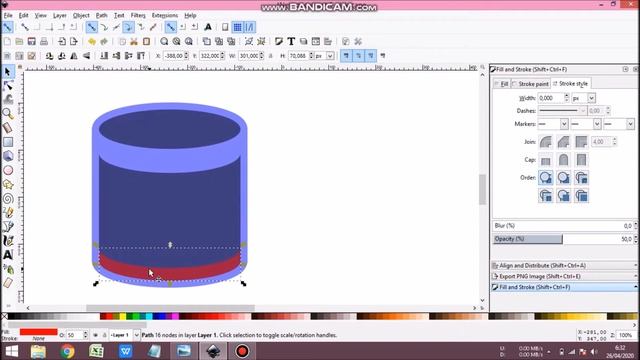Adjust the Opacity (%) slider
This screenshot has width=640, height=360.
click(x=564, y=239)
